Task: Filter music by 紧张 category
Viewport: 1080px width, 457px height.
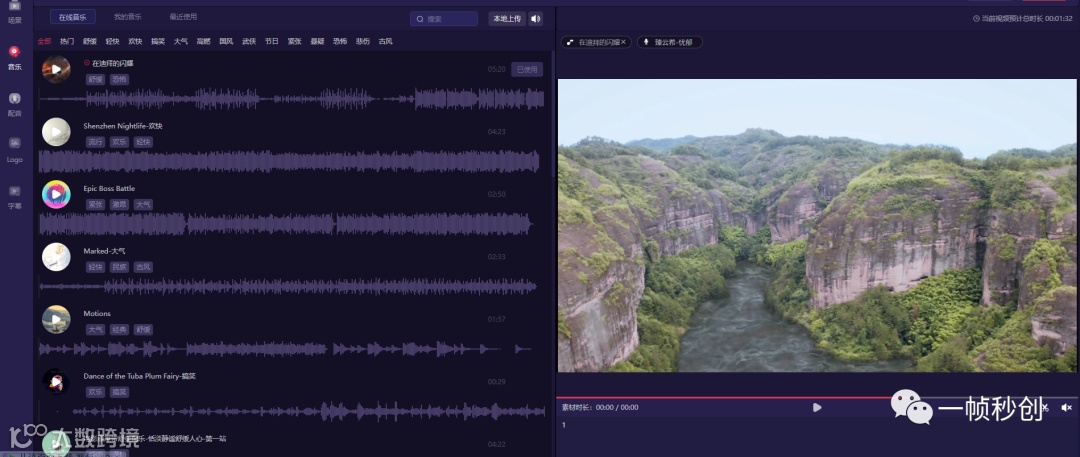Action: point(294,41)
